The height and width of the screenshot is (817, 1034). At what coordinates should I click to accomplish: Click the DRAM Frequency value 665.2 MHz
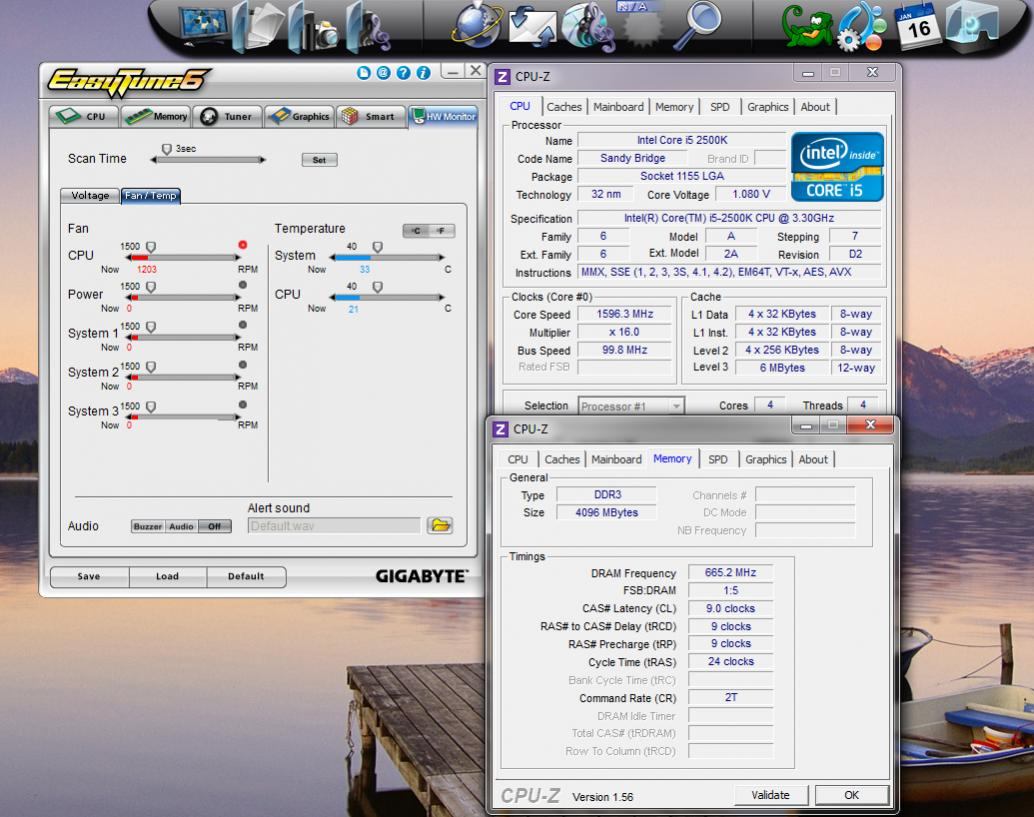pyautogui.click(x=730, y=572)
